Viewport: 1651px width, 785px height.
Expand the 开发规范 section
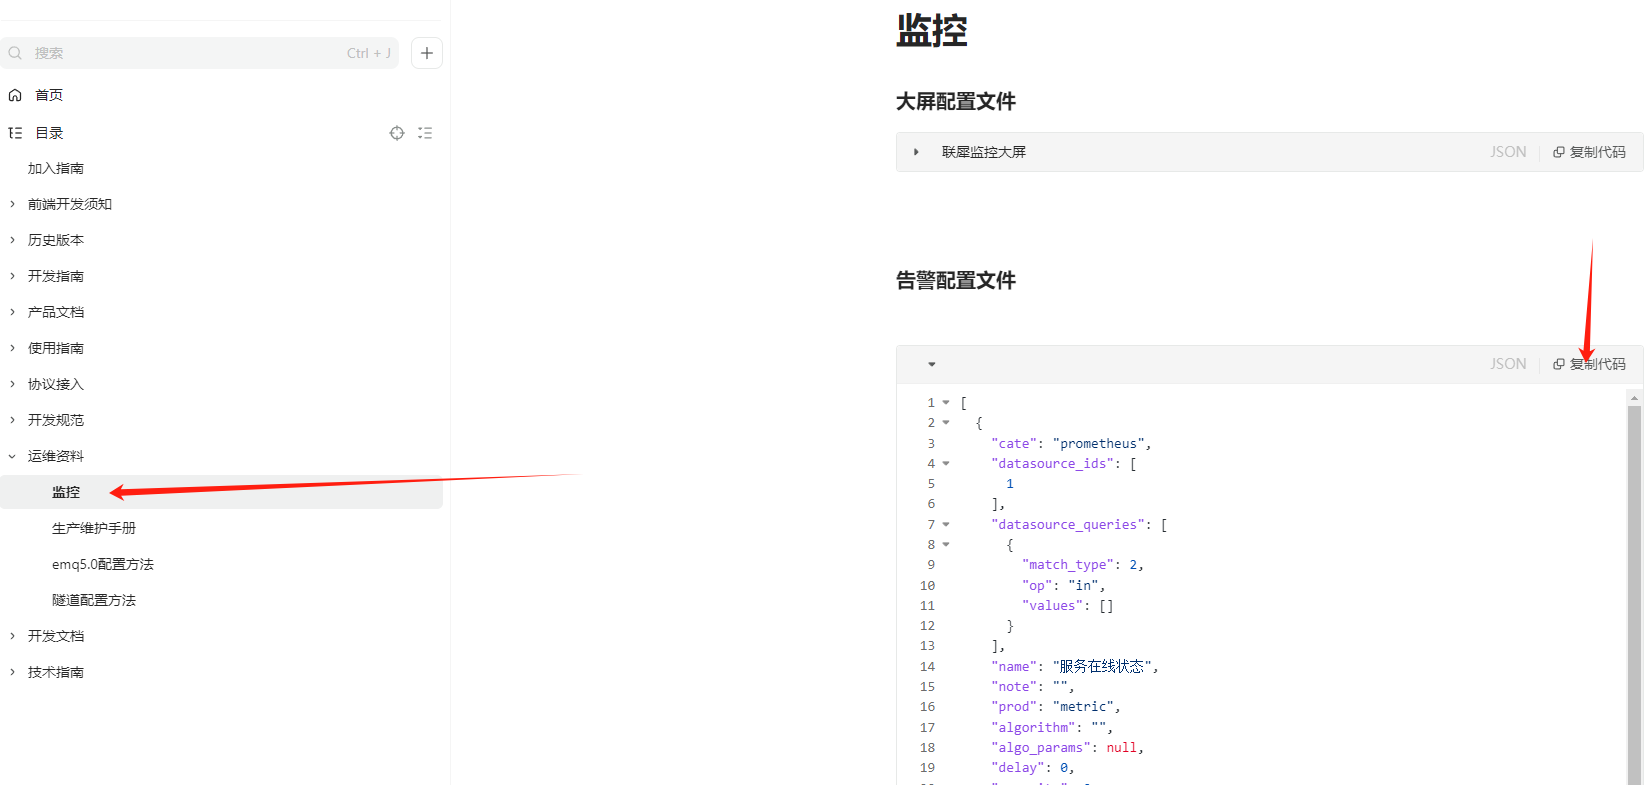pyautogui.click(x=12, y=420)
